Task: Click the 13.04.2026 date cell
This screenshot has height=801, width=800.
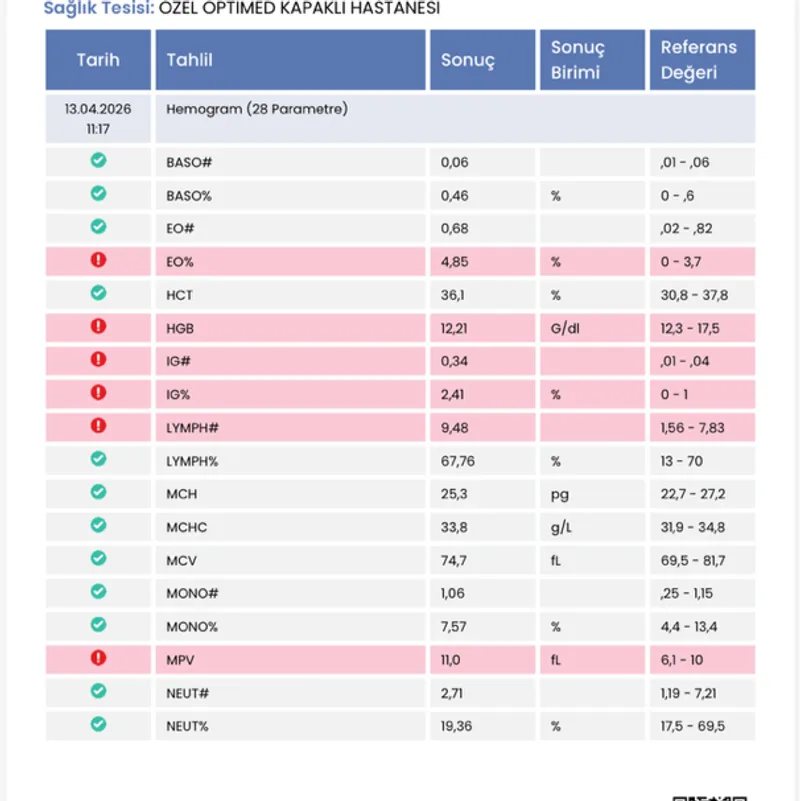Action: [98, 109]
